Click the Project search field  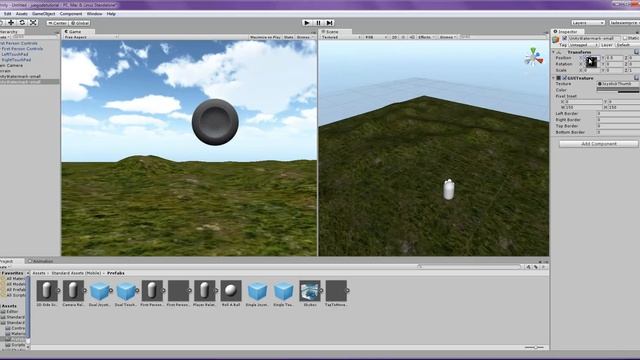tap(469, 267)
